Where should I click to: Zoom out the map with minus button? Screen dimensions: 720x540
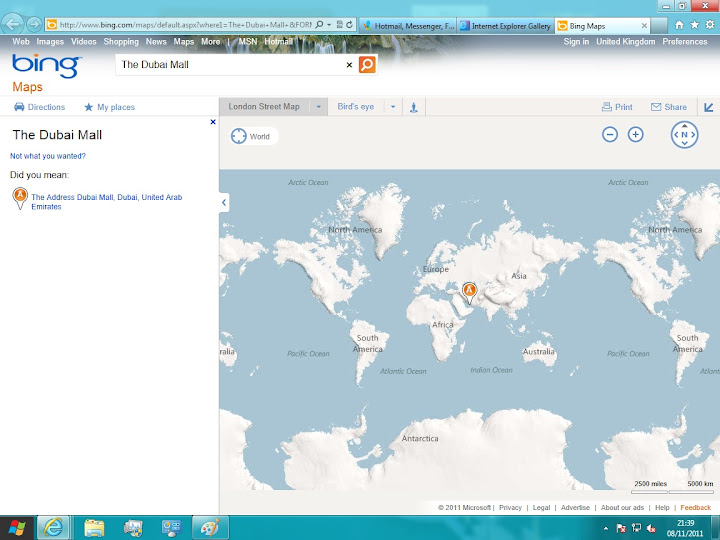pos(610,135)
